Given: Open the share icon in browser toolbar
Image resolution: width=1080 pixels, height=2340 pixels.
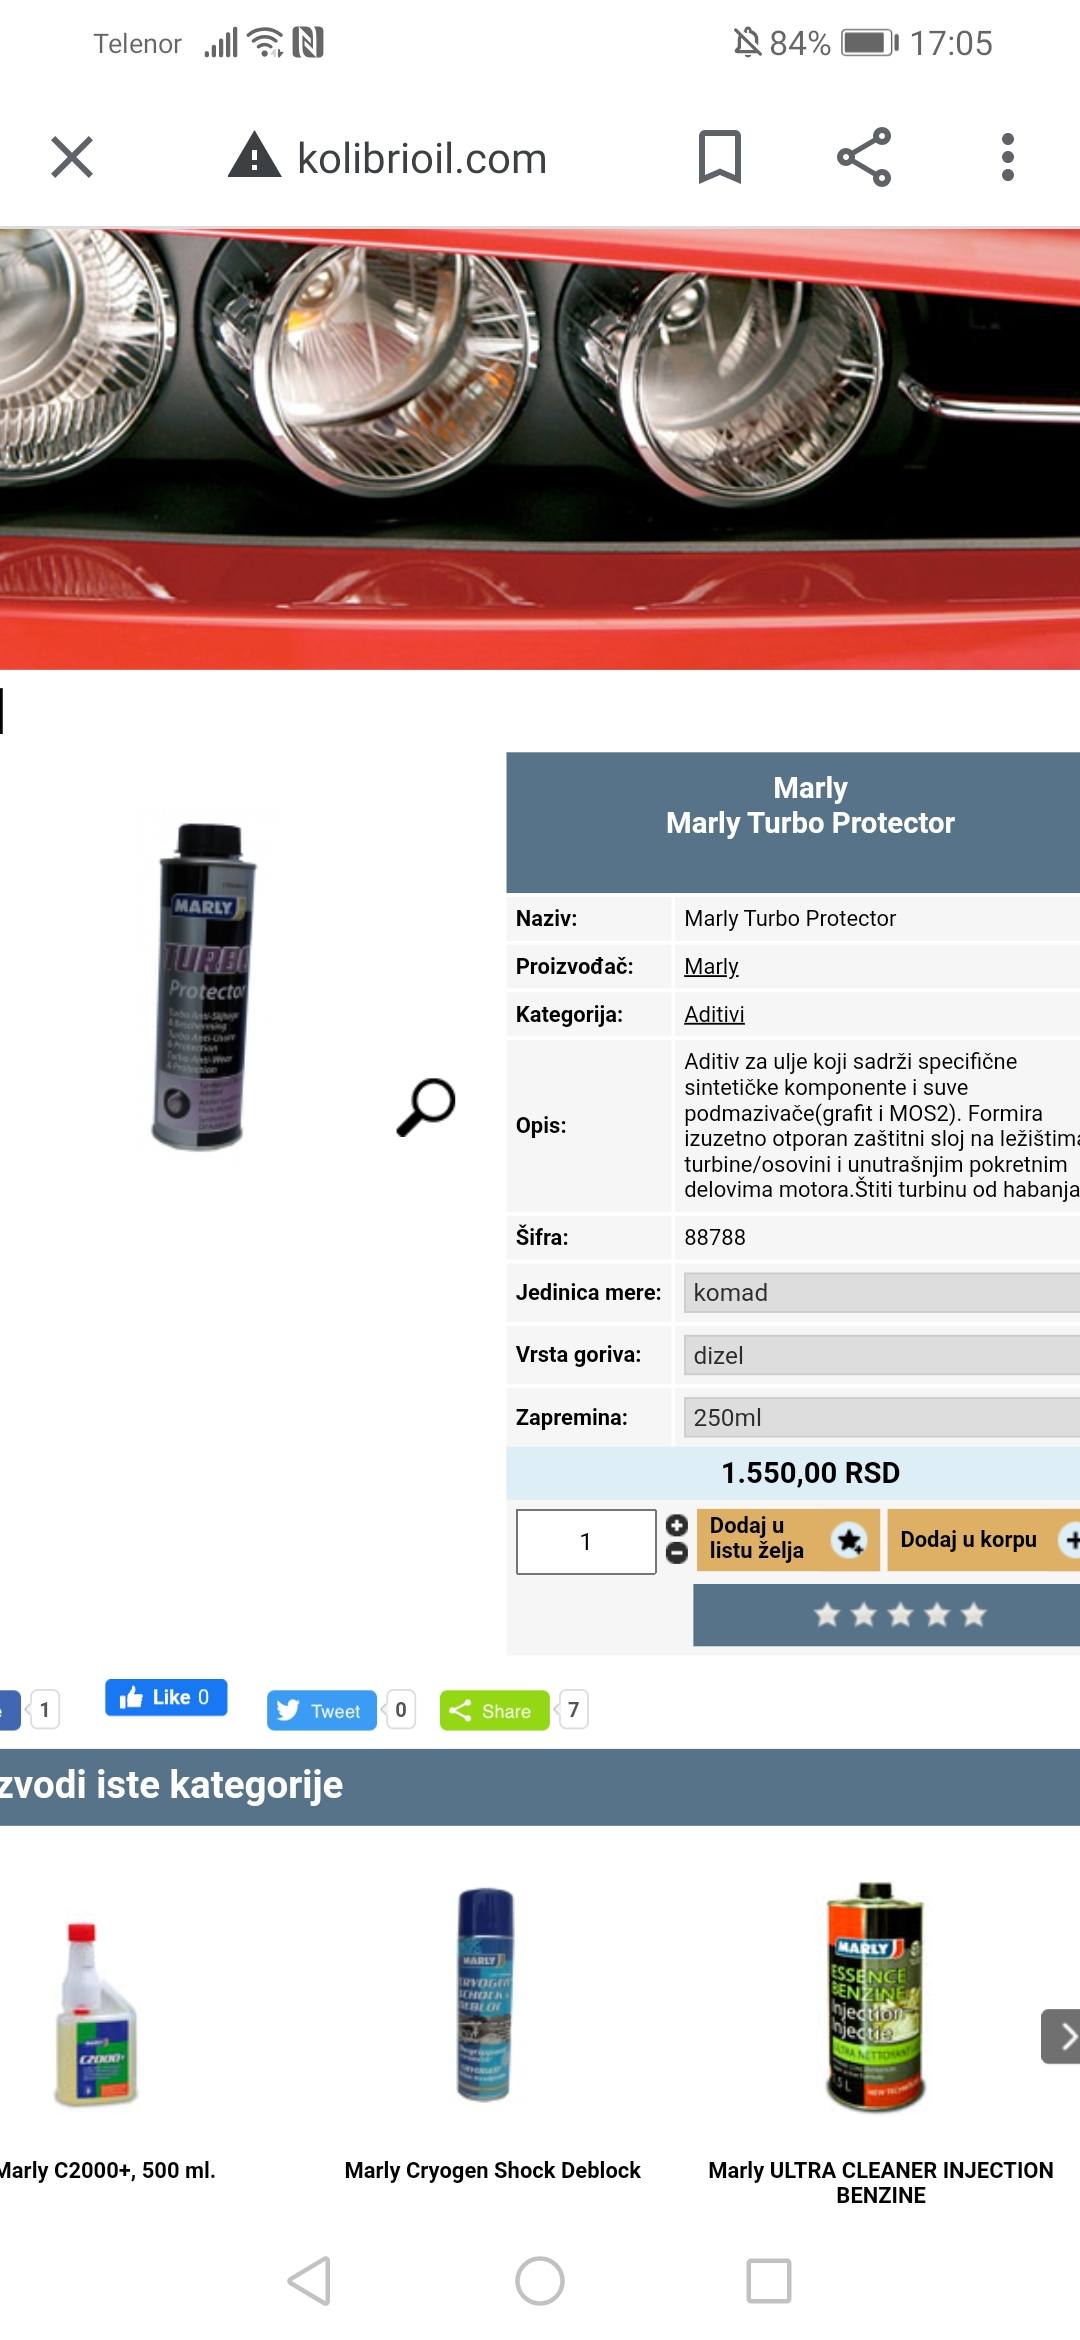Looking at the screenshot, I should [864, 157].
